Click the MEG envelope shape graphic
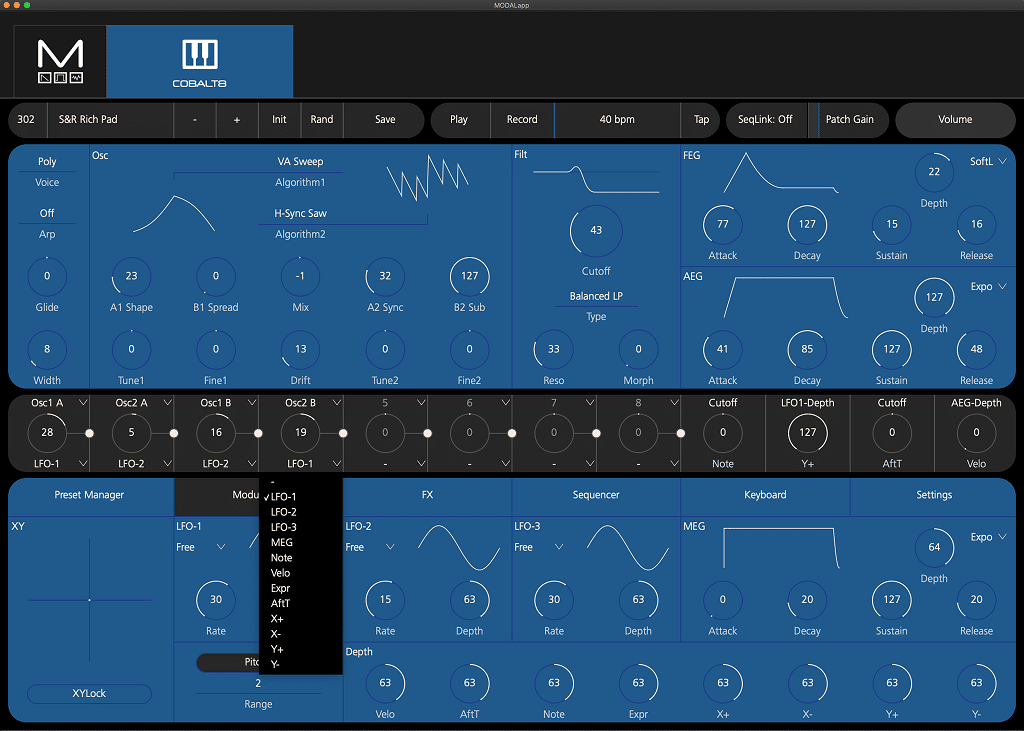Viewport: 1024px width, 731px height. (x=780, y=548)
